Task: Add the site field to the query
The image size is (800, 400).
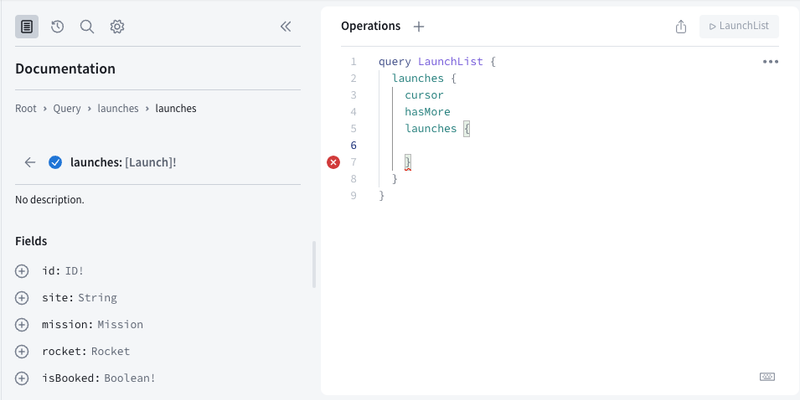Action: click(22, 298)
